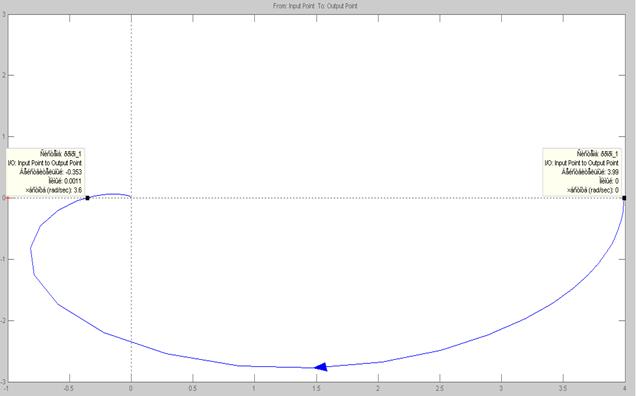The height and width of the screenshot is (396, 636).
Task: Click the left data tip showing frequency 3.6
Action: click(45, 172)
